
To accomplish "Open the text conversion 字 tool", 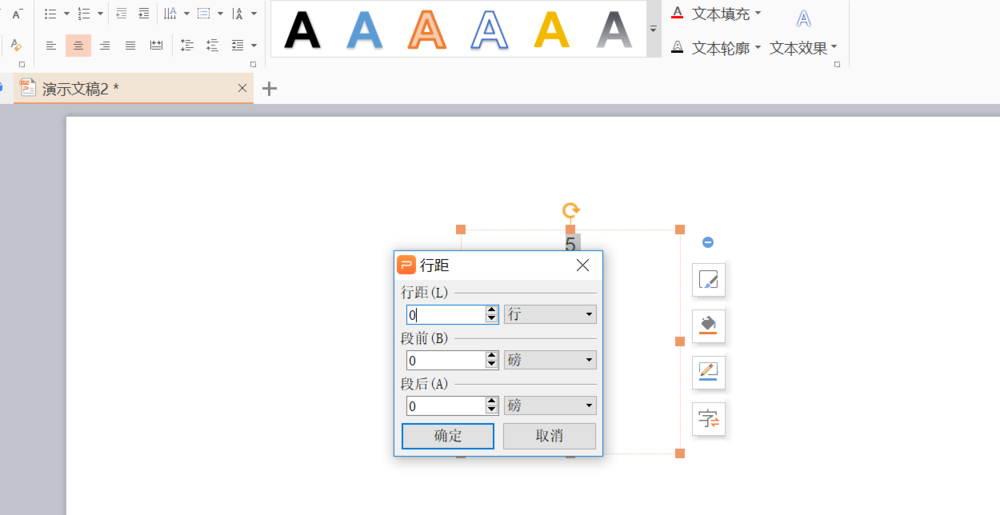I will (x=709, y=419).
